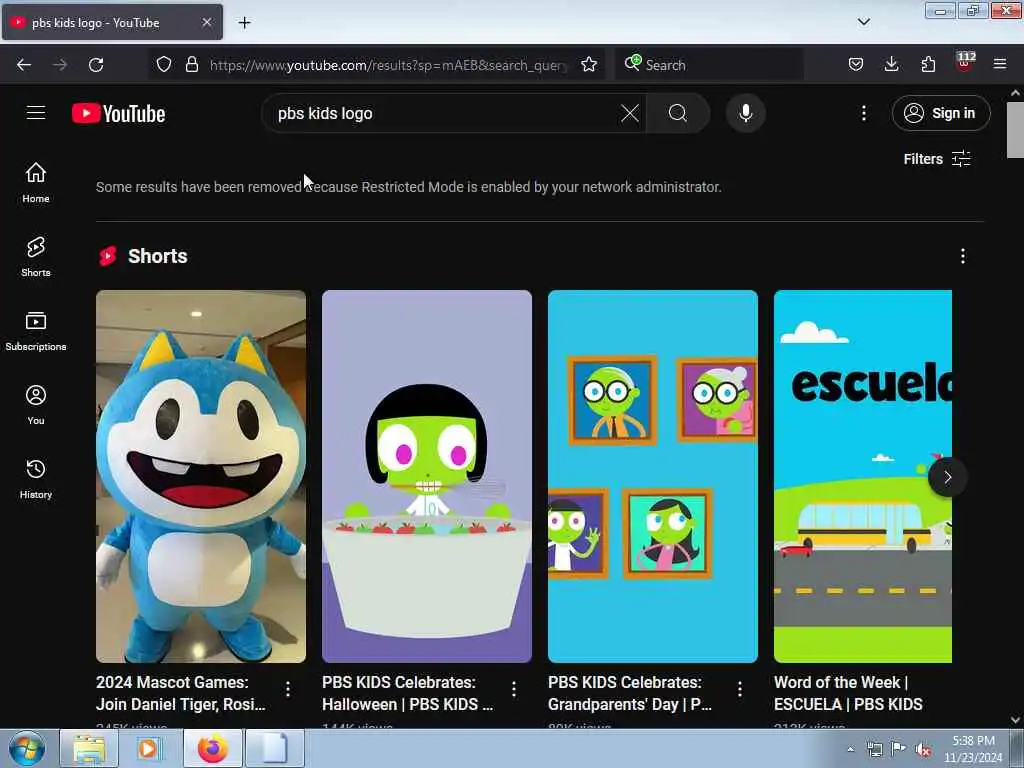Open Subscriptions in the sidebar

[x=36, y=331]
